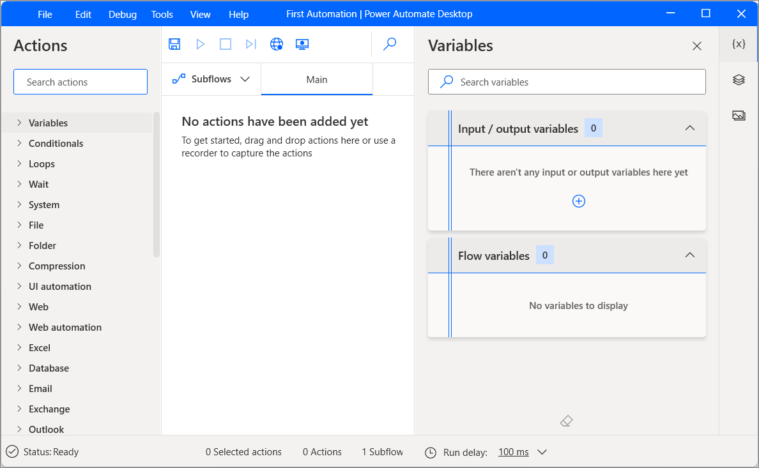Stop the flow using the square icon
759x468 pixels.
(x=225, y=44)
